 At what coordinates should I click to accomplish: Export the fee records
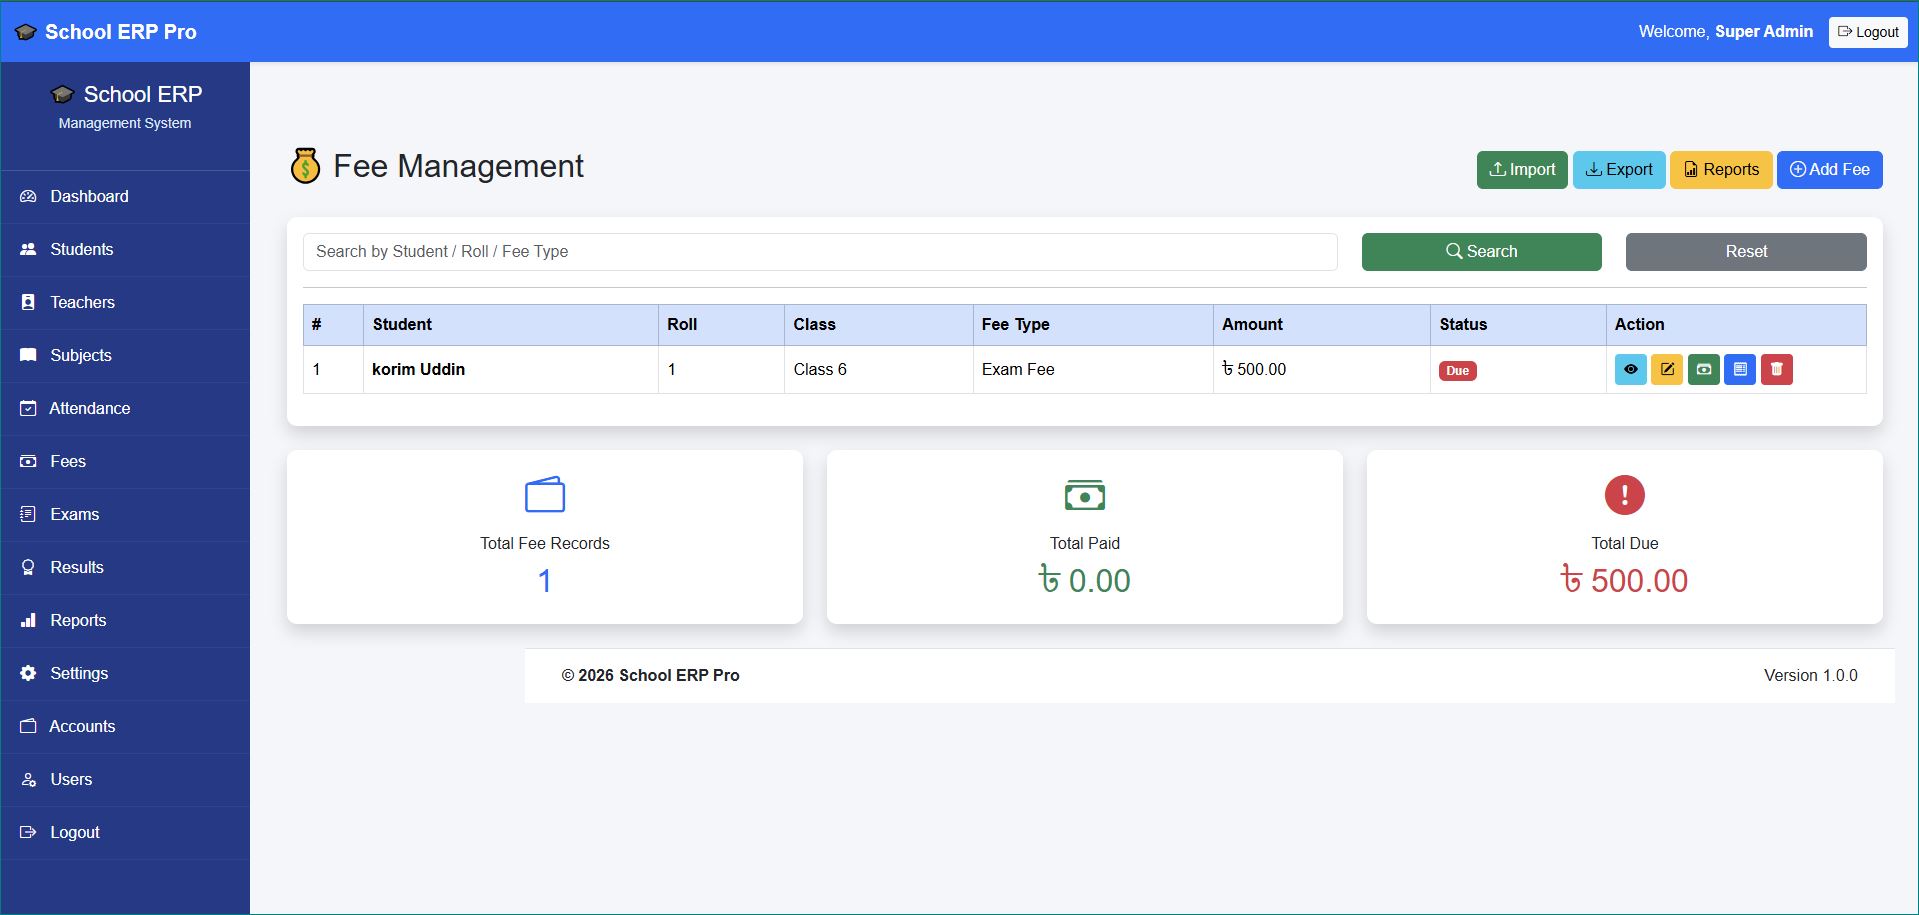tap(1619, 170)
